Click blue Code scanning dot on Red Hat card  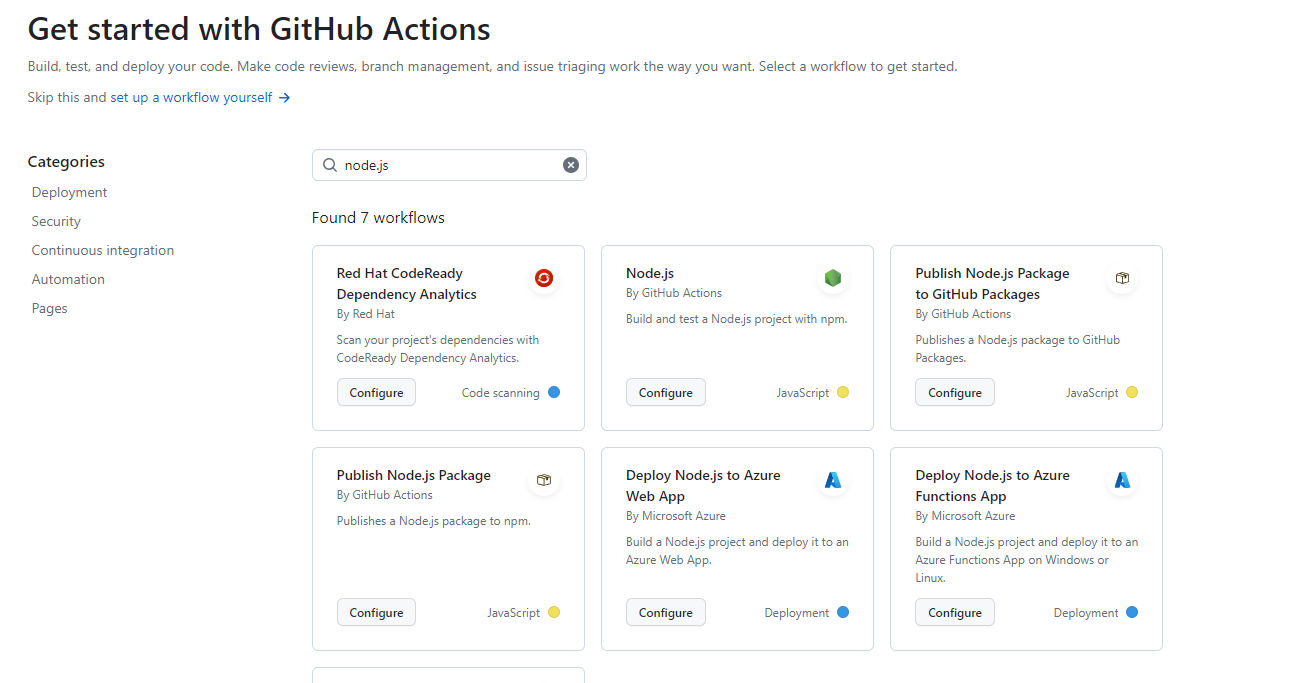554,392
